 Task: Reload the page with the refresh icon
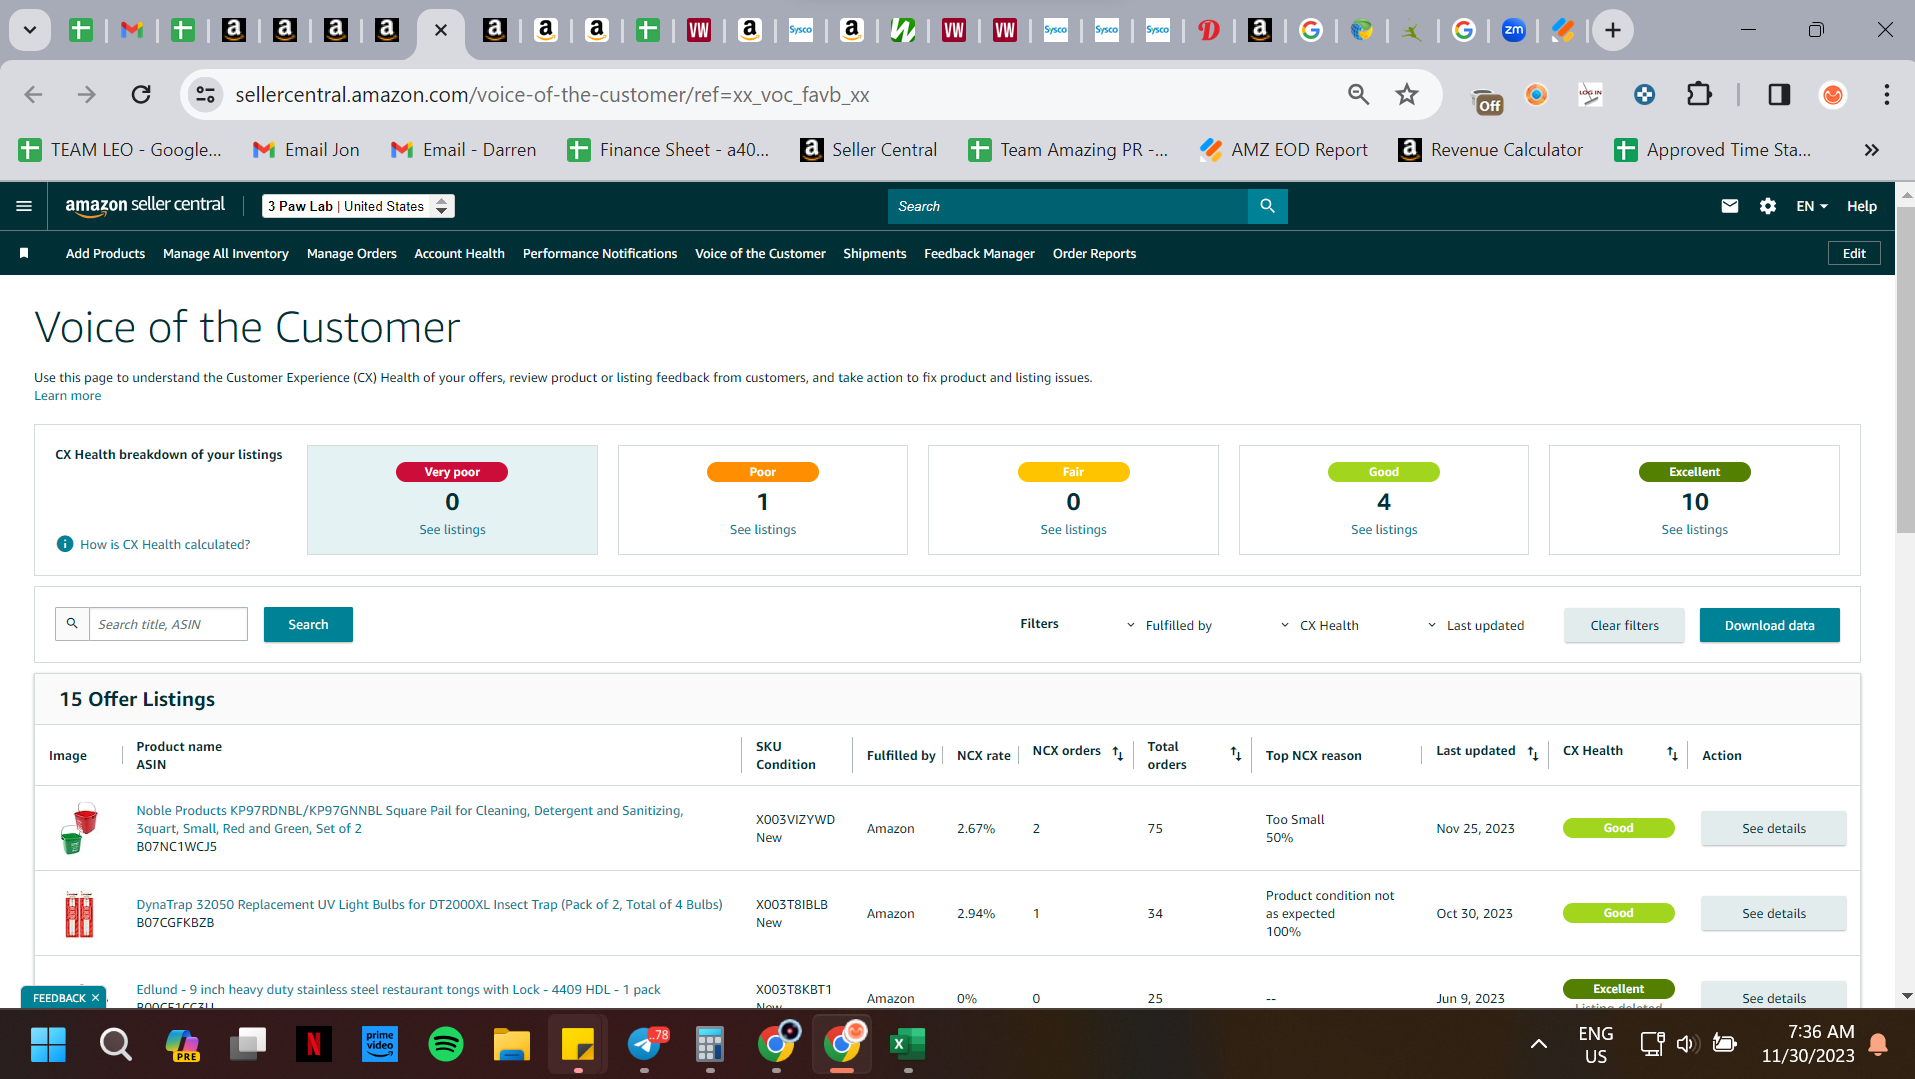141,94
